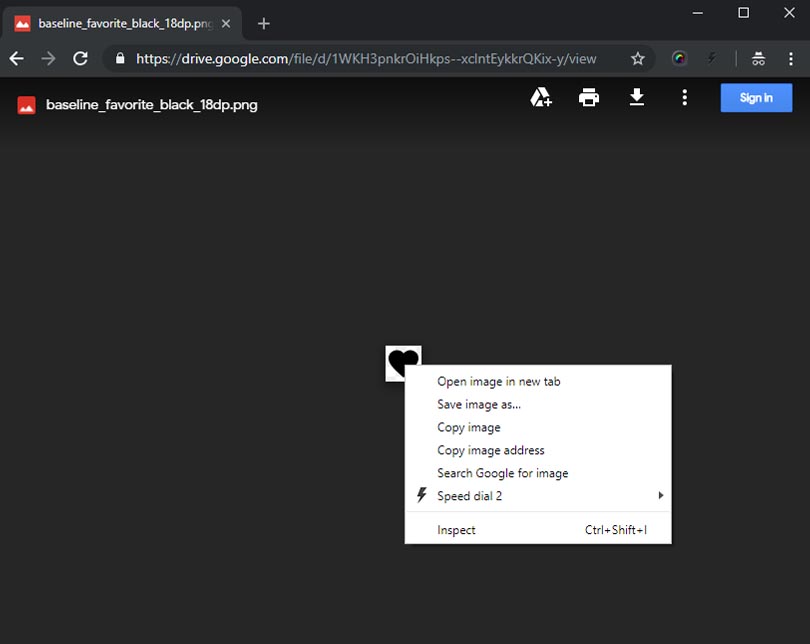Select Copy image address
This screenshot has width=810, height=644.
[x=538, y=450]
